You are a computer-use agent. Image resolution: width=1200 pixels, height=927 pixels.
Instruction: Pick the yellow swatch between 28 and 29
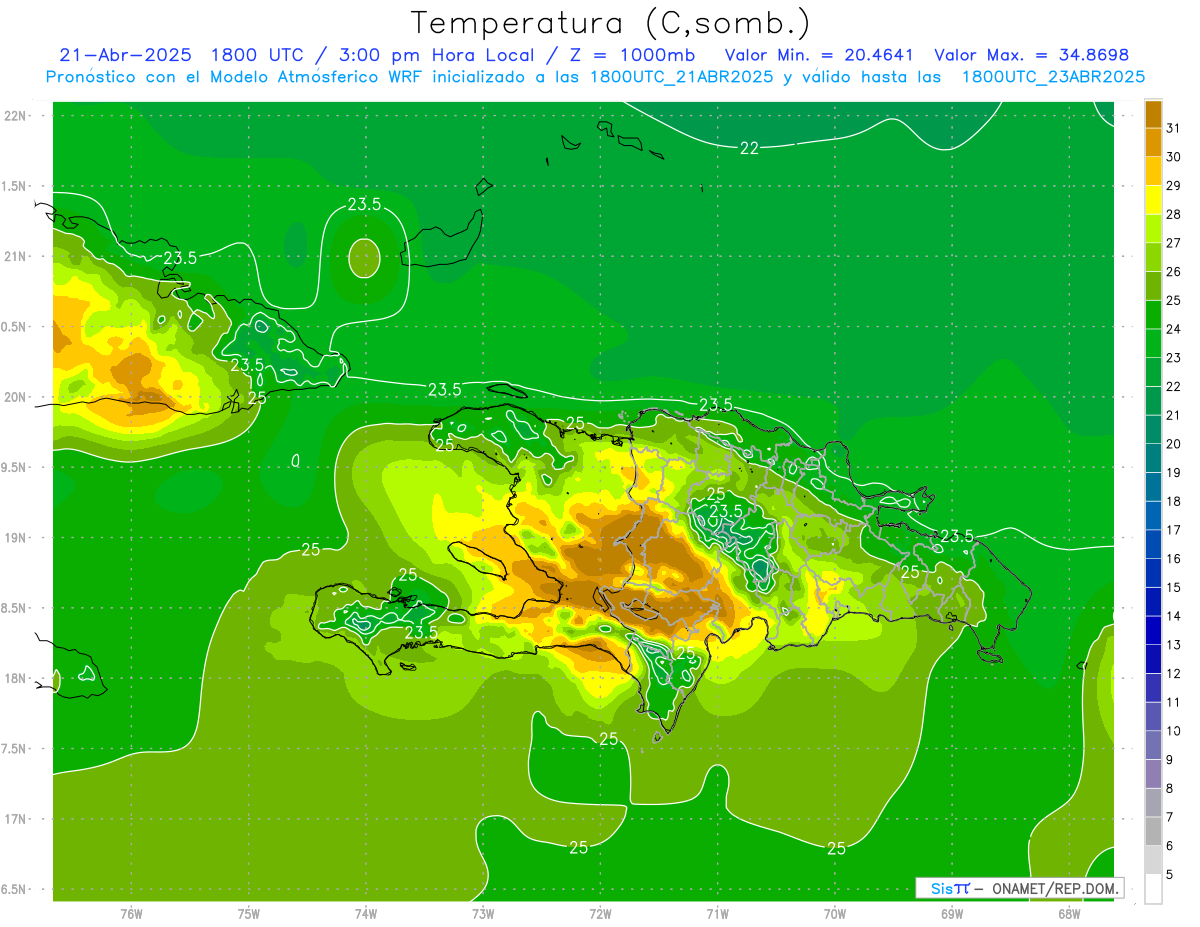1153,200
